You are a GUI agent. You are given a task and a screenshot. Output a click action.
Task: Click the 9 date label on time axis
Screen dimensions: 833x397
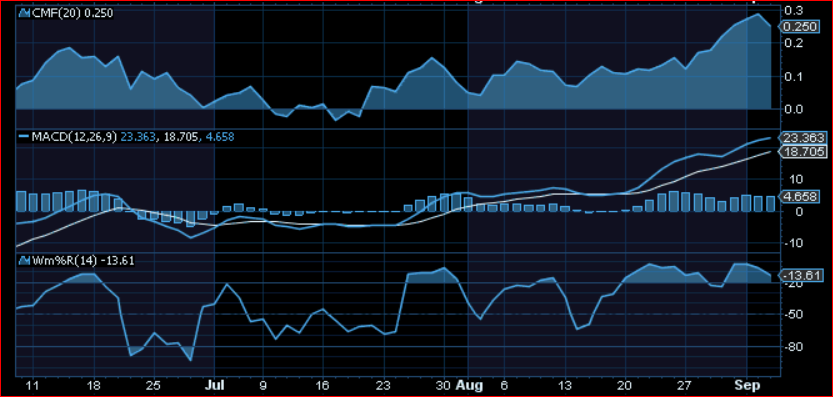pos(264,384)
